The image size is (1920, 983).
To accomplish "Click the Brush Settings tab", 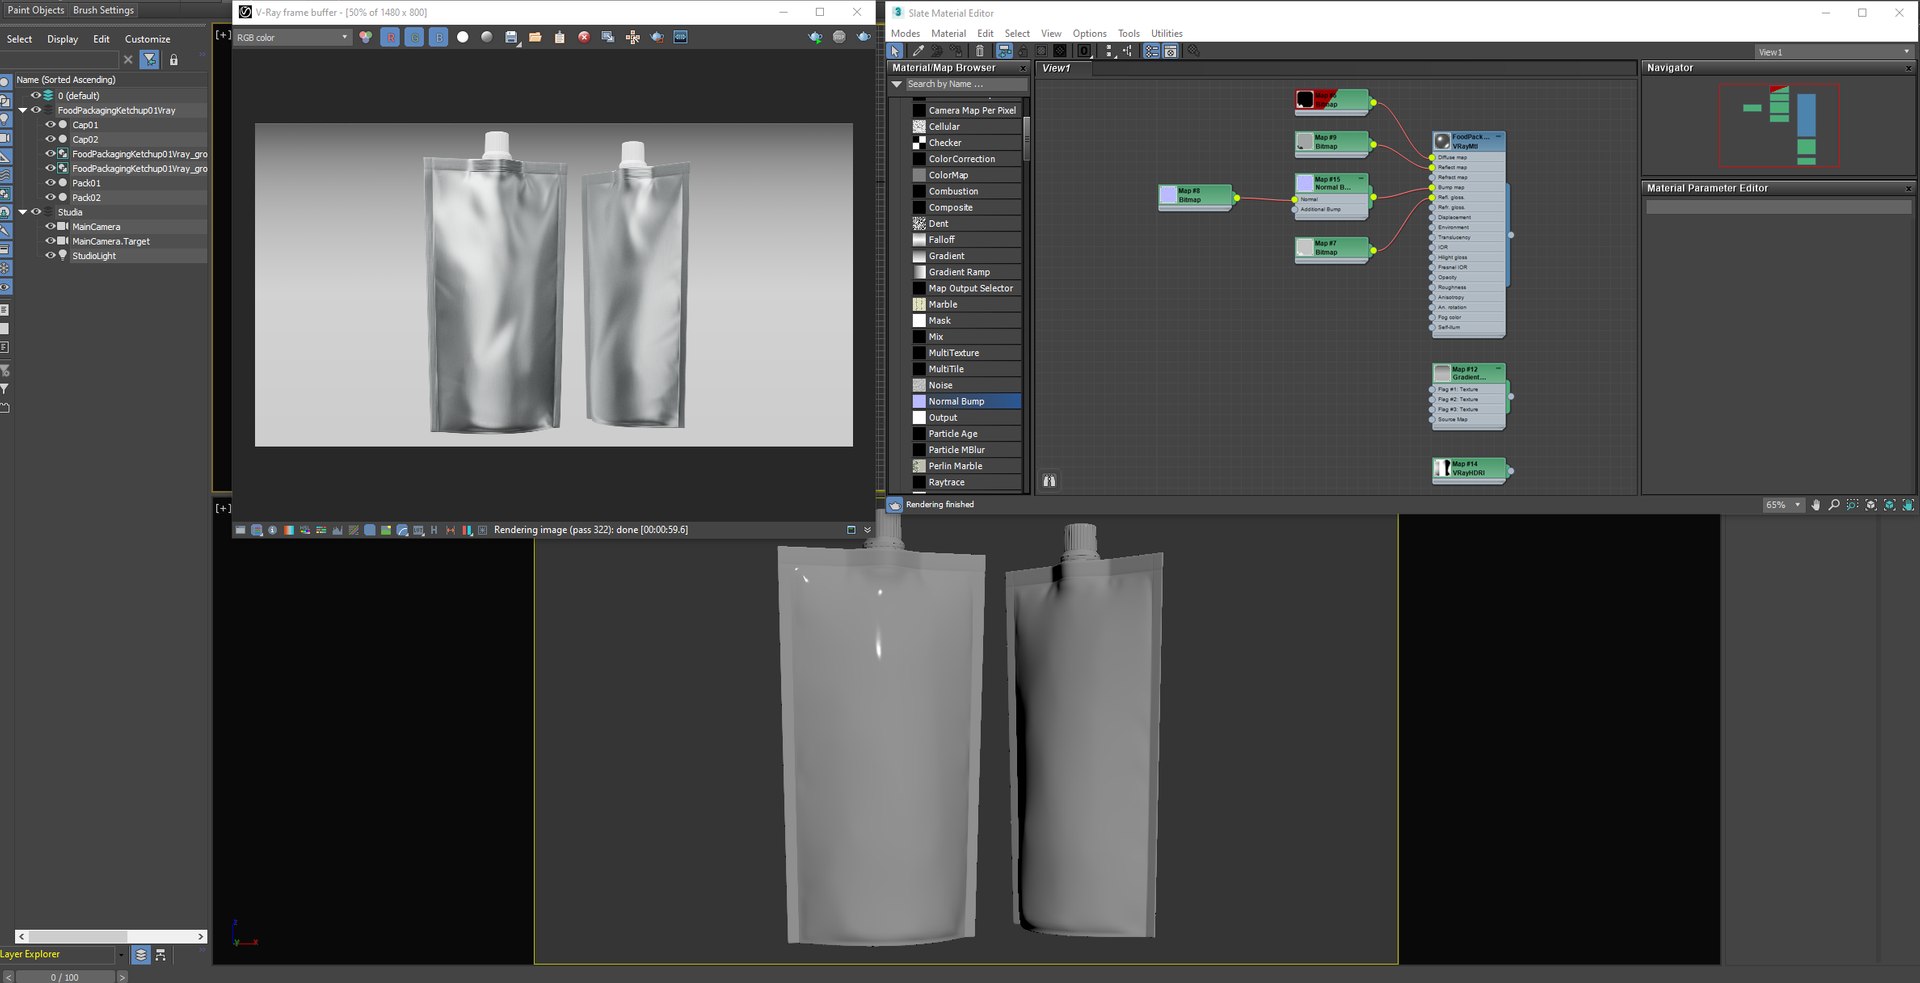I will (103, 10).
